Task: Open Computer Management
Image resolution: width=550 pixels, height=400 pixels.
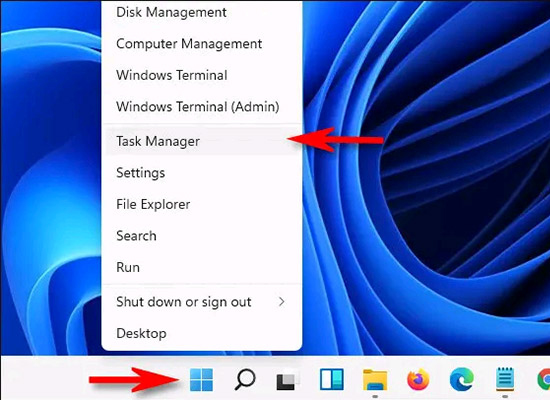Action: (202, 44)
